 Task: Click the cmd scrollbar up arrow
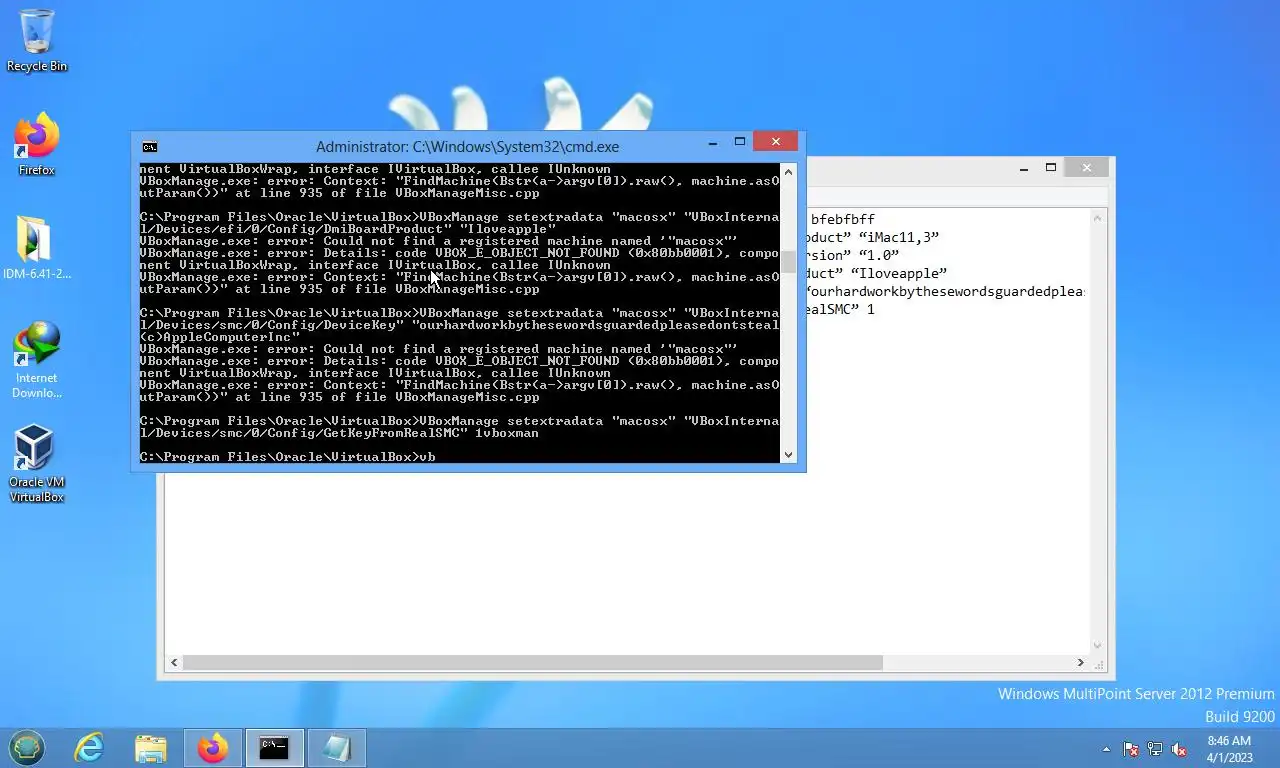point(788,172)
